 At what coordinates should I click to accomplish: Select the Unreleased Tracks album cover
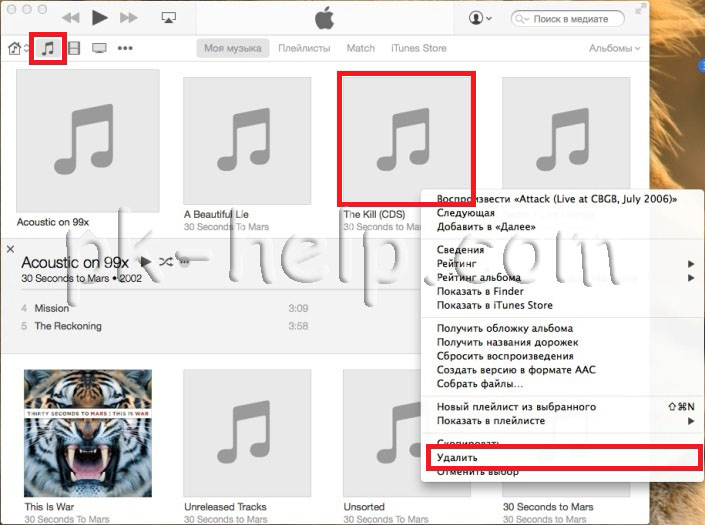[247, 433]
